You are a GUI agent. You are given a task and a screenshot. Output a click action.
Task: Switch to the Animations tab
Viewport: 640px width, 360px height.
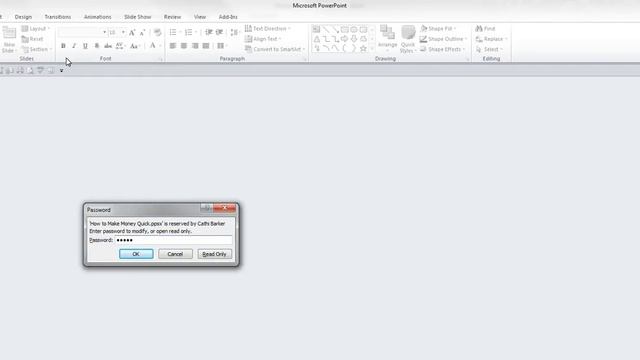click(x=98, y=17)
